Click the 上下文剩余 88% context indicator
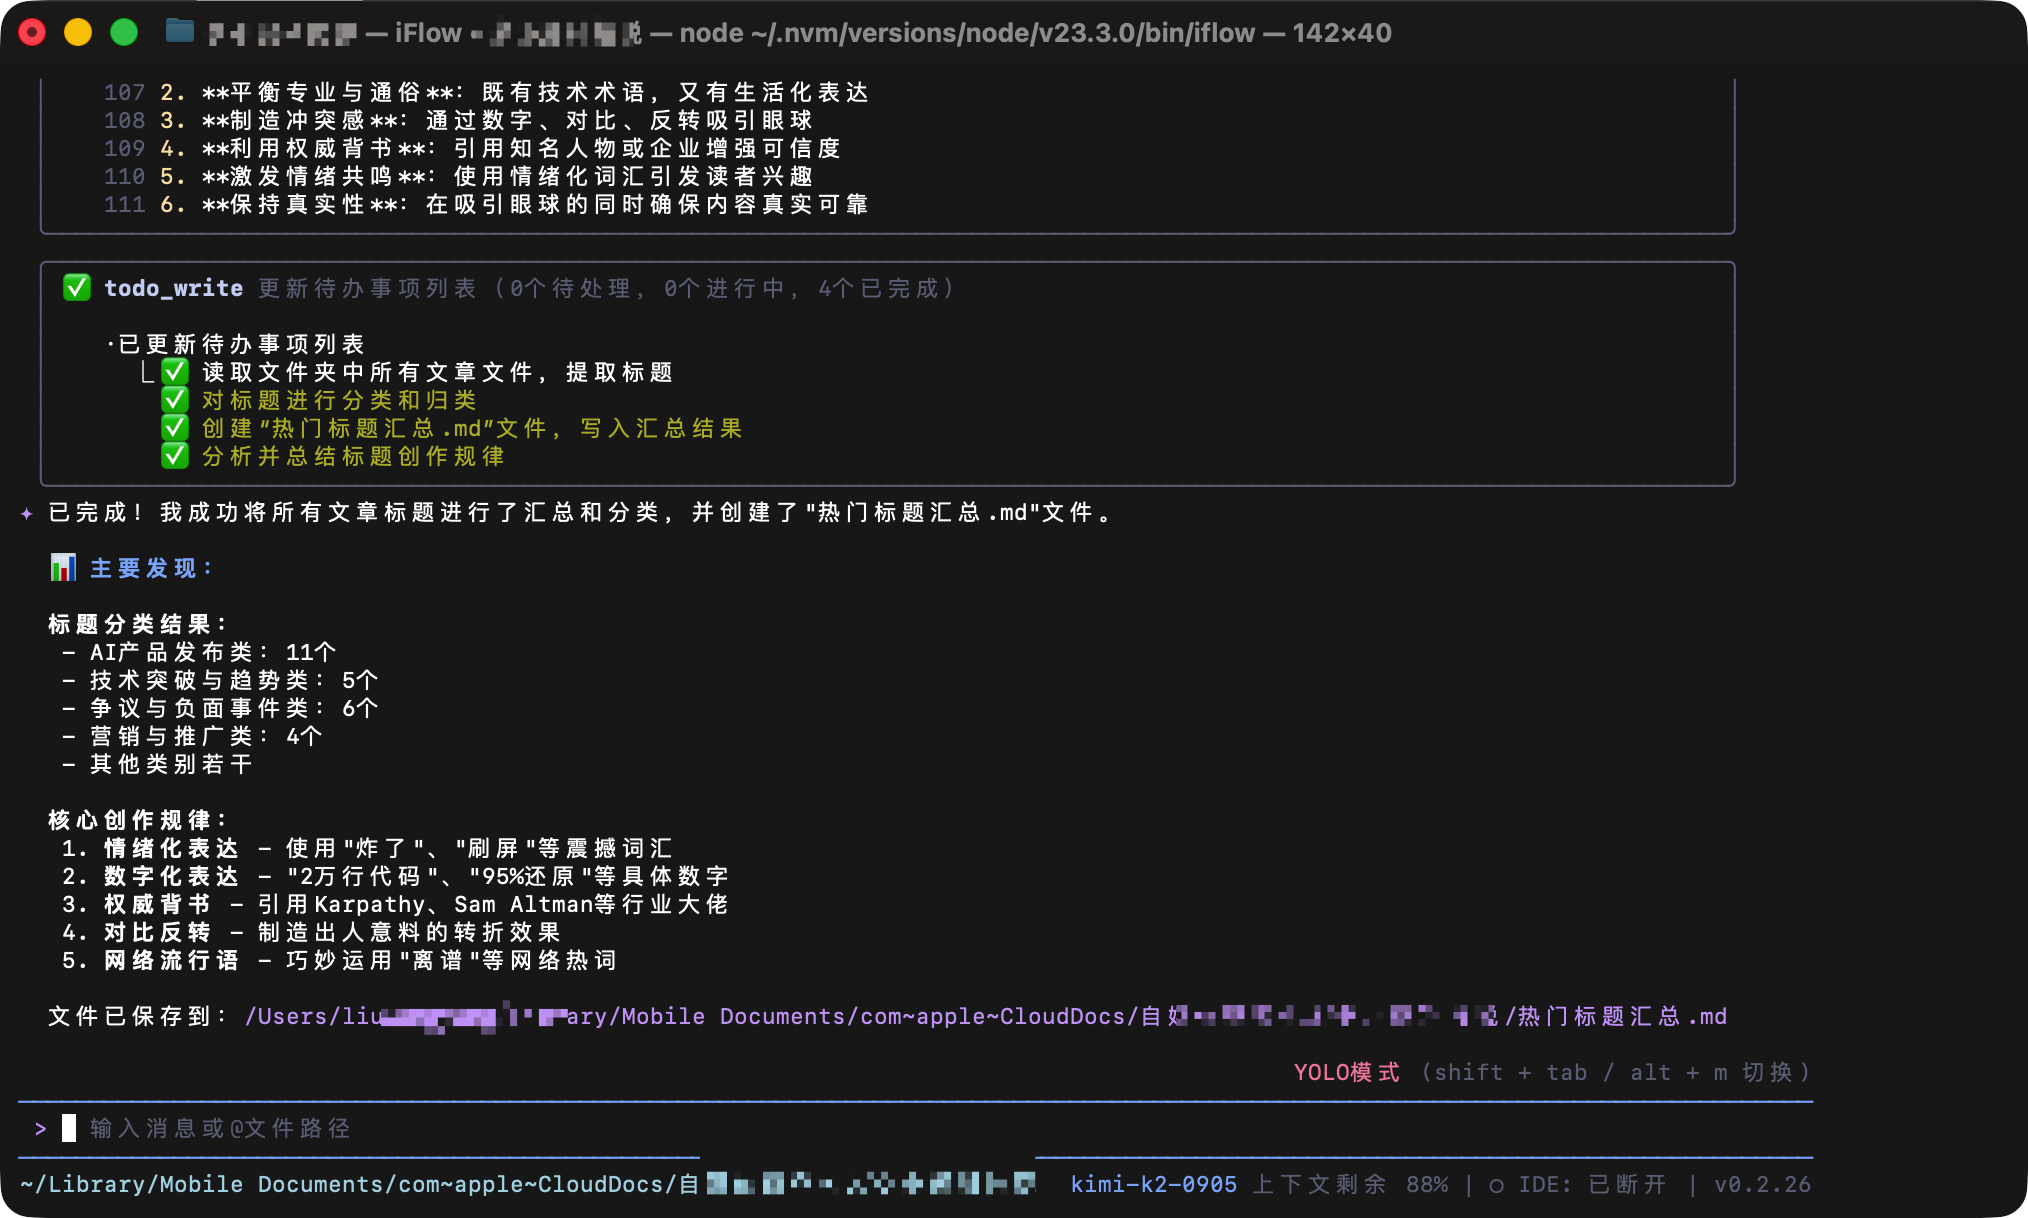 coord(1350,1185)
